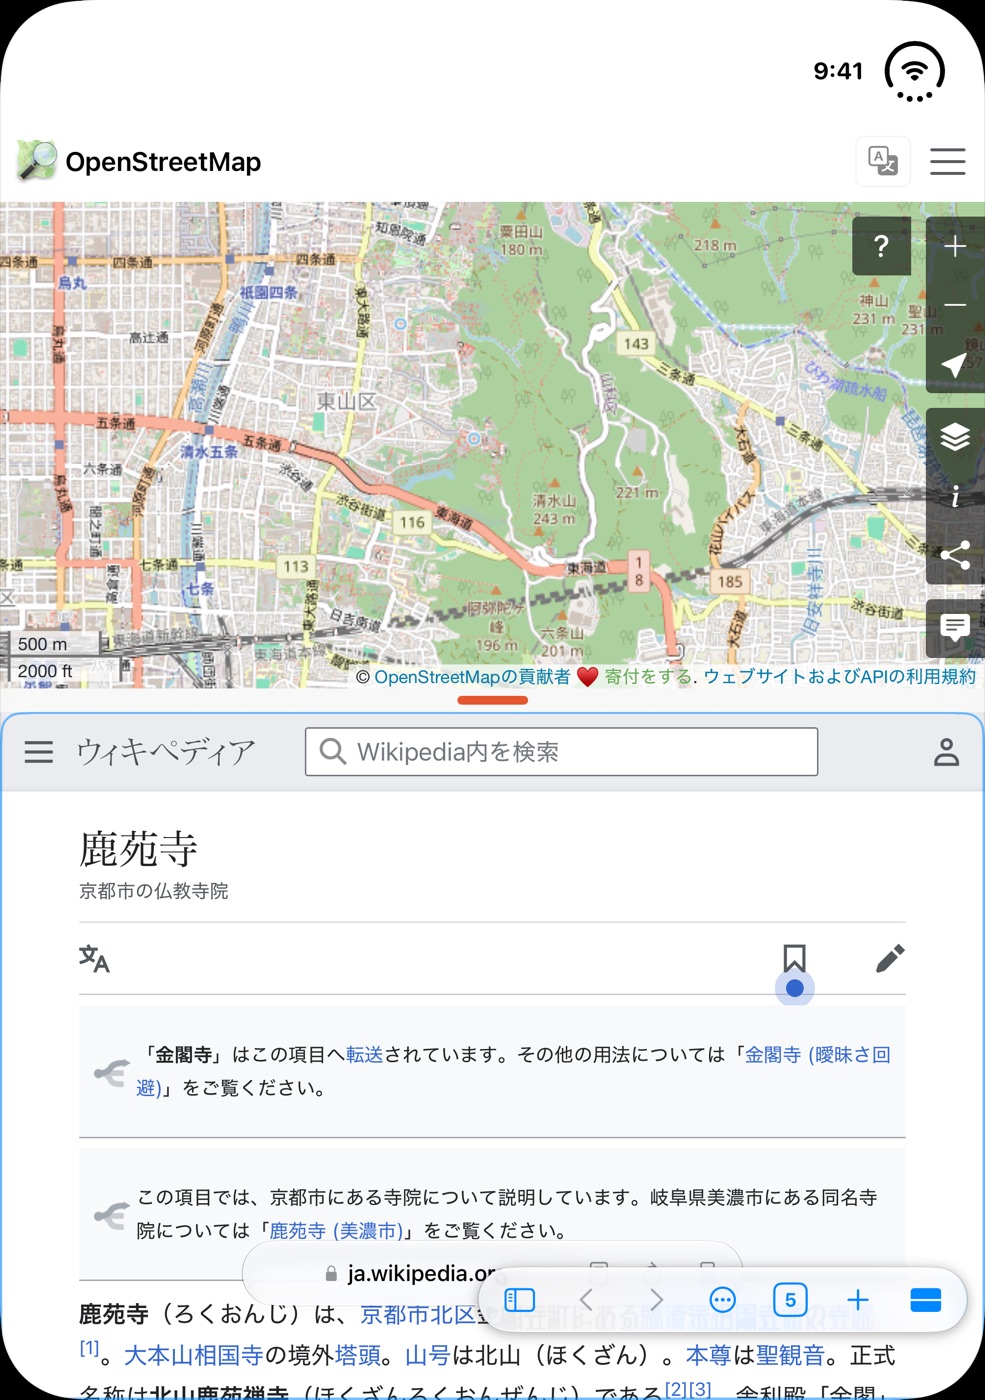985x1400 pixels.
Task: Open 山号 link
Action: pos(428,1356)
